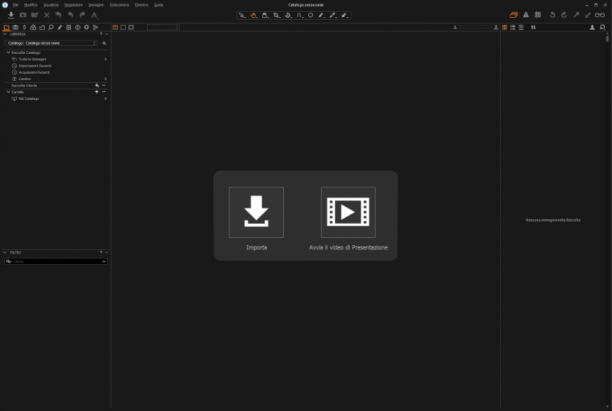Switch browser to grid view
The width and height of the screenshot is (612, 411).
point(505,27)
